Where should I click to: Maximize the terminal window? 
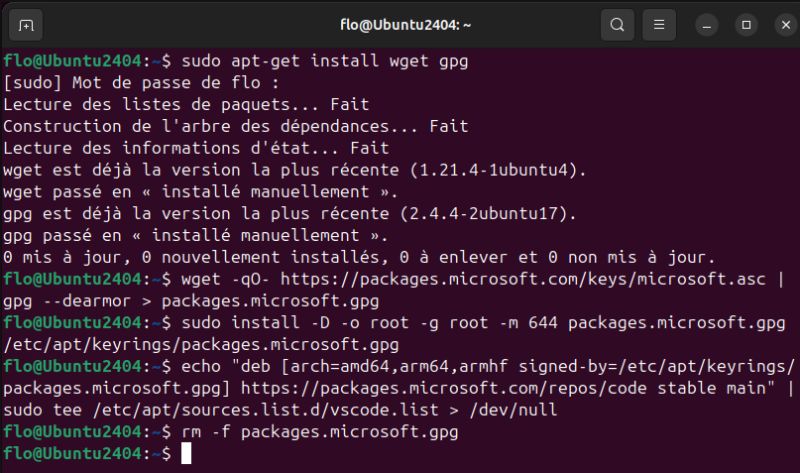coord(745,24)
